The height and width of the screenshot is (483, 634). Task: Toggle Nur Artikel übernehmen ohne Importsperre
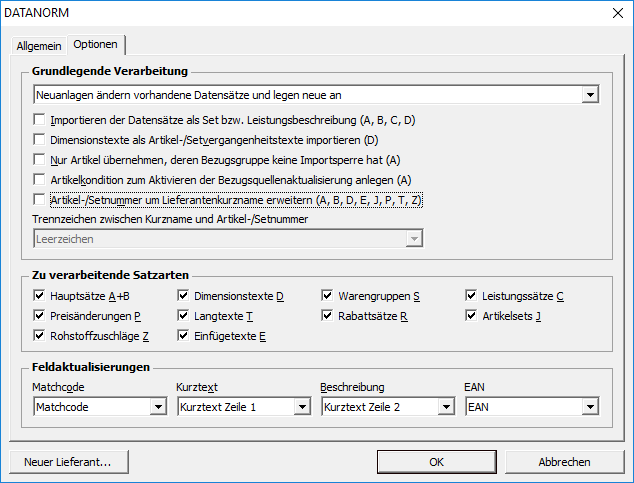coord(39,160)
